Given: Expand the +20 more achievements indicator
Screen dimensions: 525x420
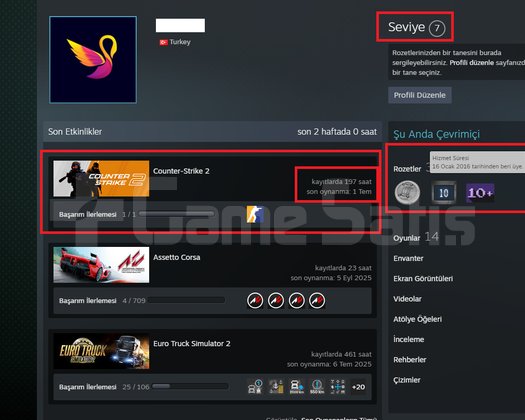Looking at the screenshot, I should tap(358, 387).
